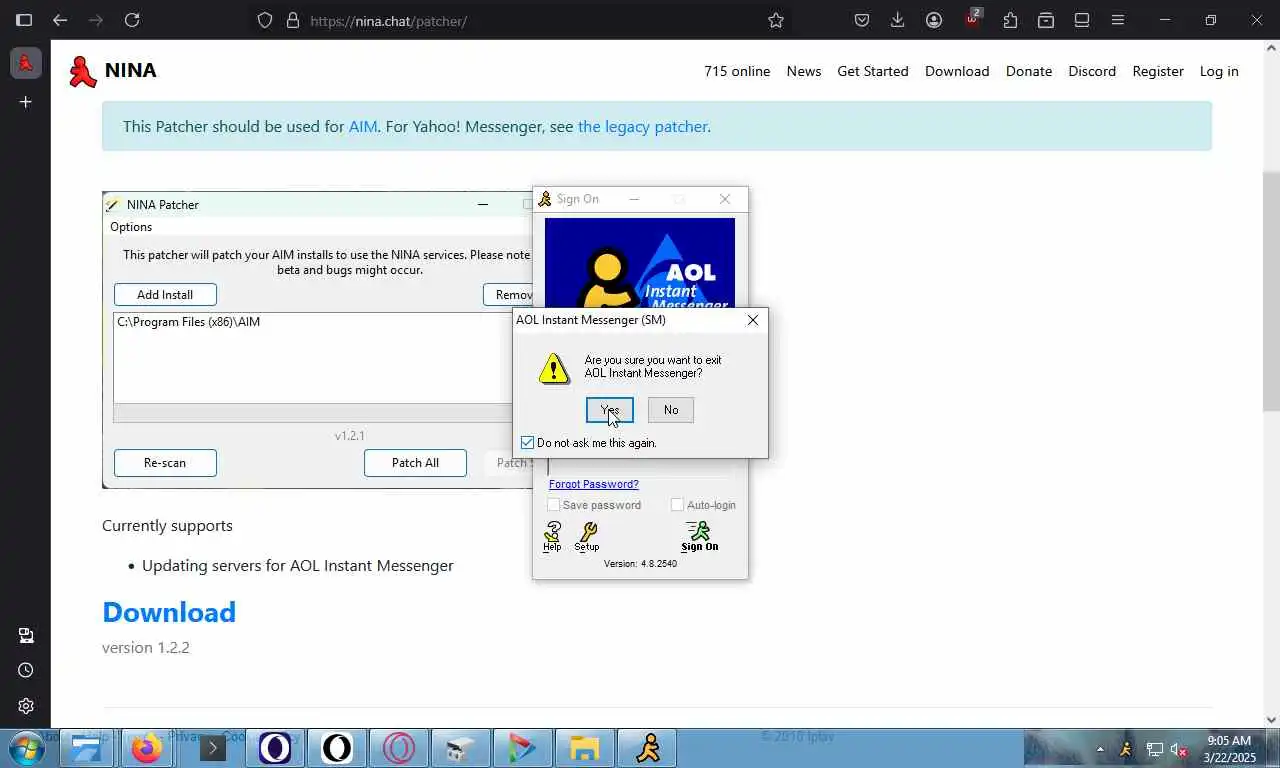1280x768 pixels.
Task: Go back with the browser back arrow
Action: 60,20
